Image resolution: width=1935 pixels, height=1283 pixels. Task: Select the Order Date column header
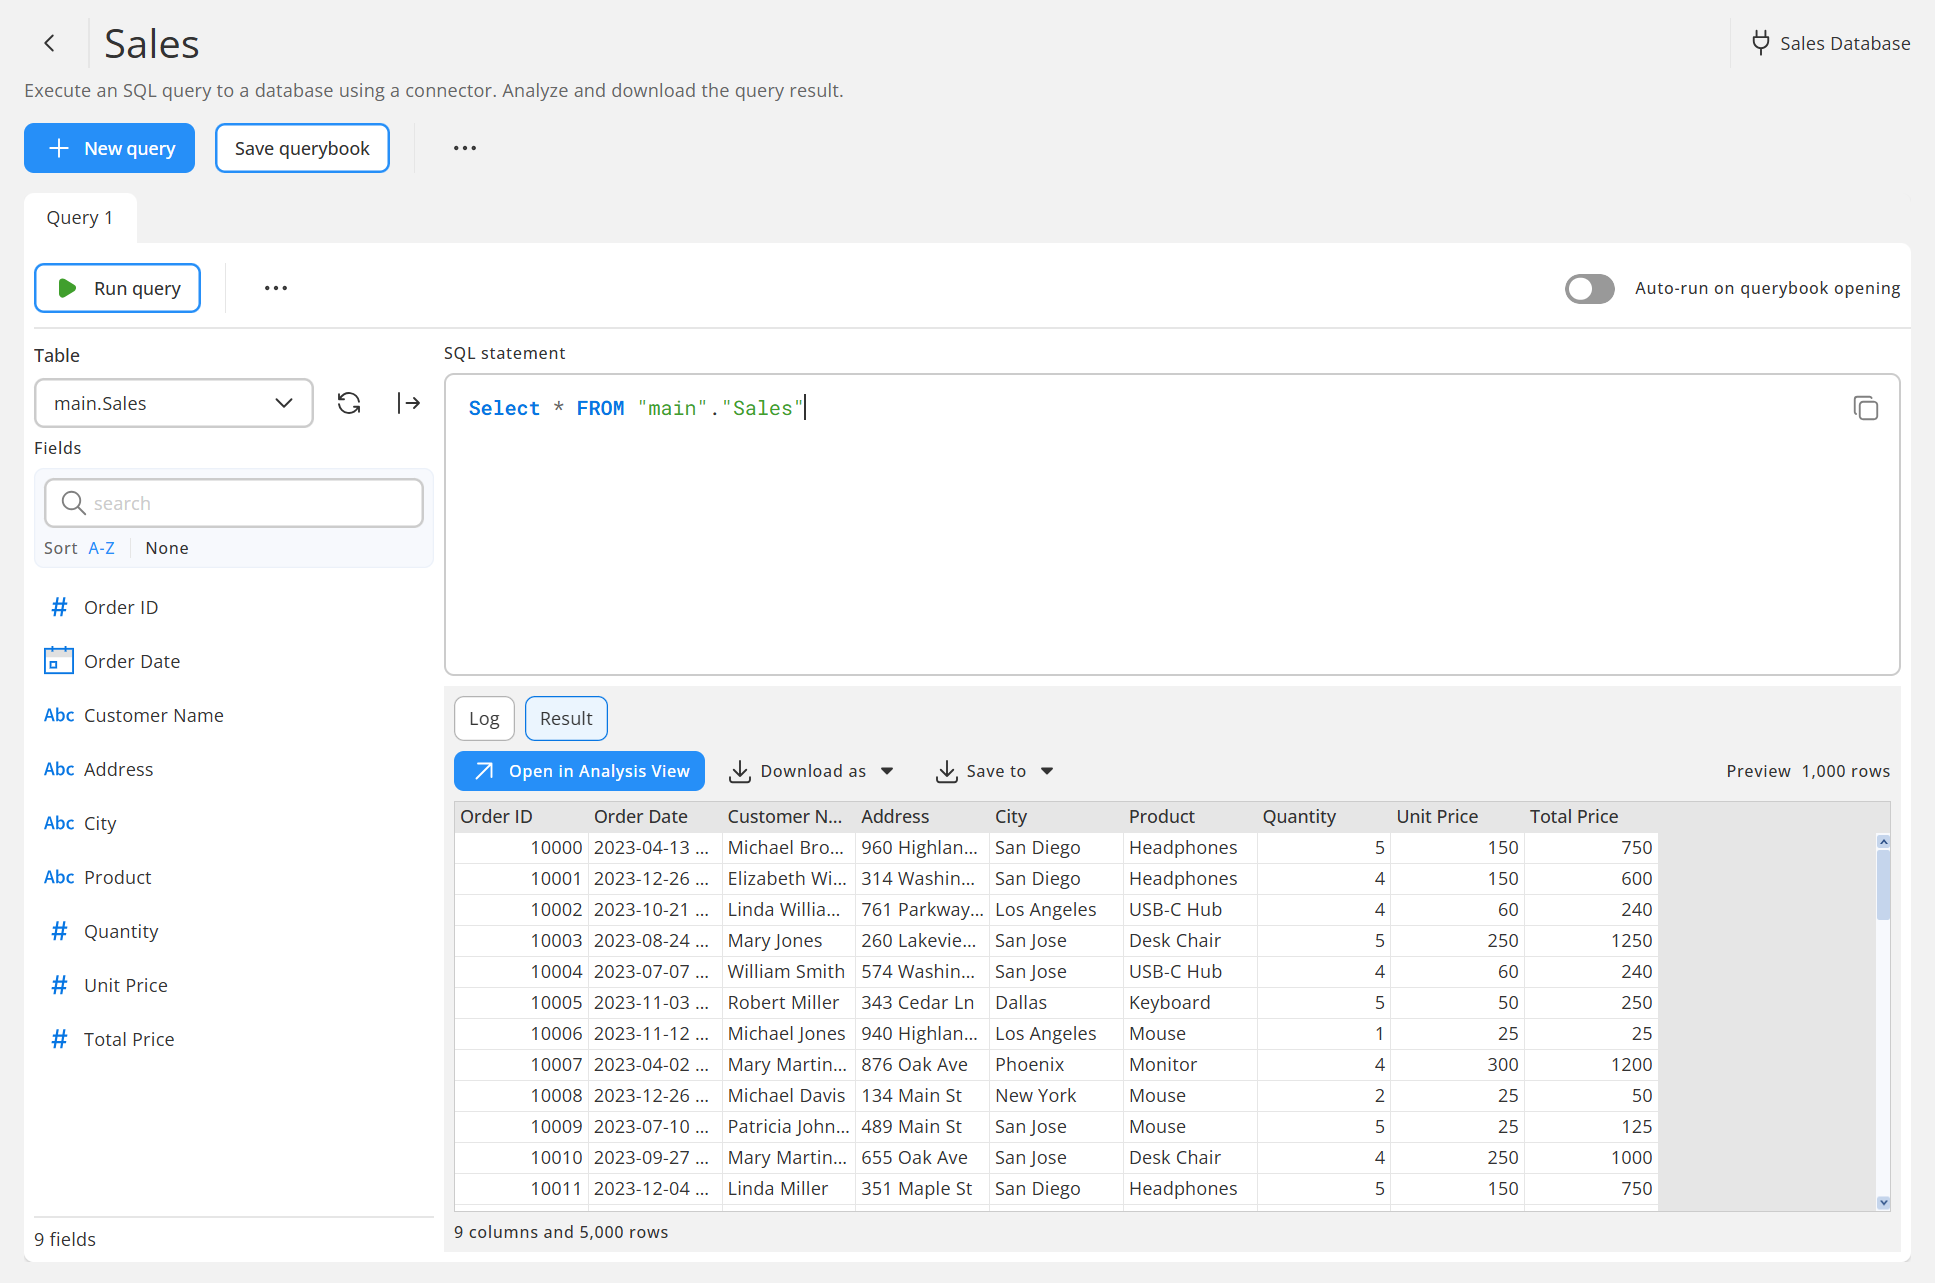(655, 816)
